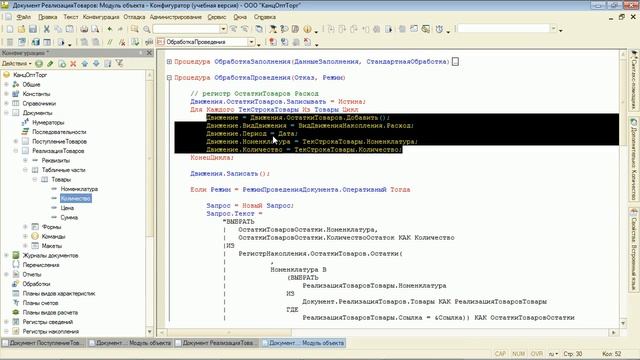The height and width of the screenshot is (360, 640).
Task: Expand the ПоступлениеТоваров node
Action: pyautogui.click(x=16, y=141)
